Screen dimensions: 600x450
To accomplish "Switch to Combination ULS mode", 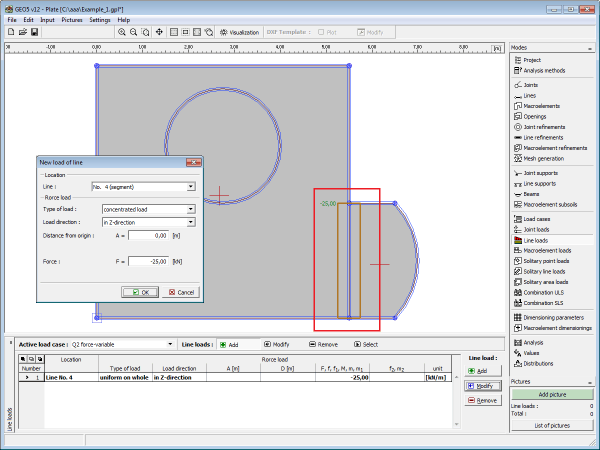I will point(539,292).
